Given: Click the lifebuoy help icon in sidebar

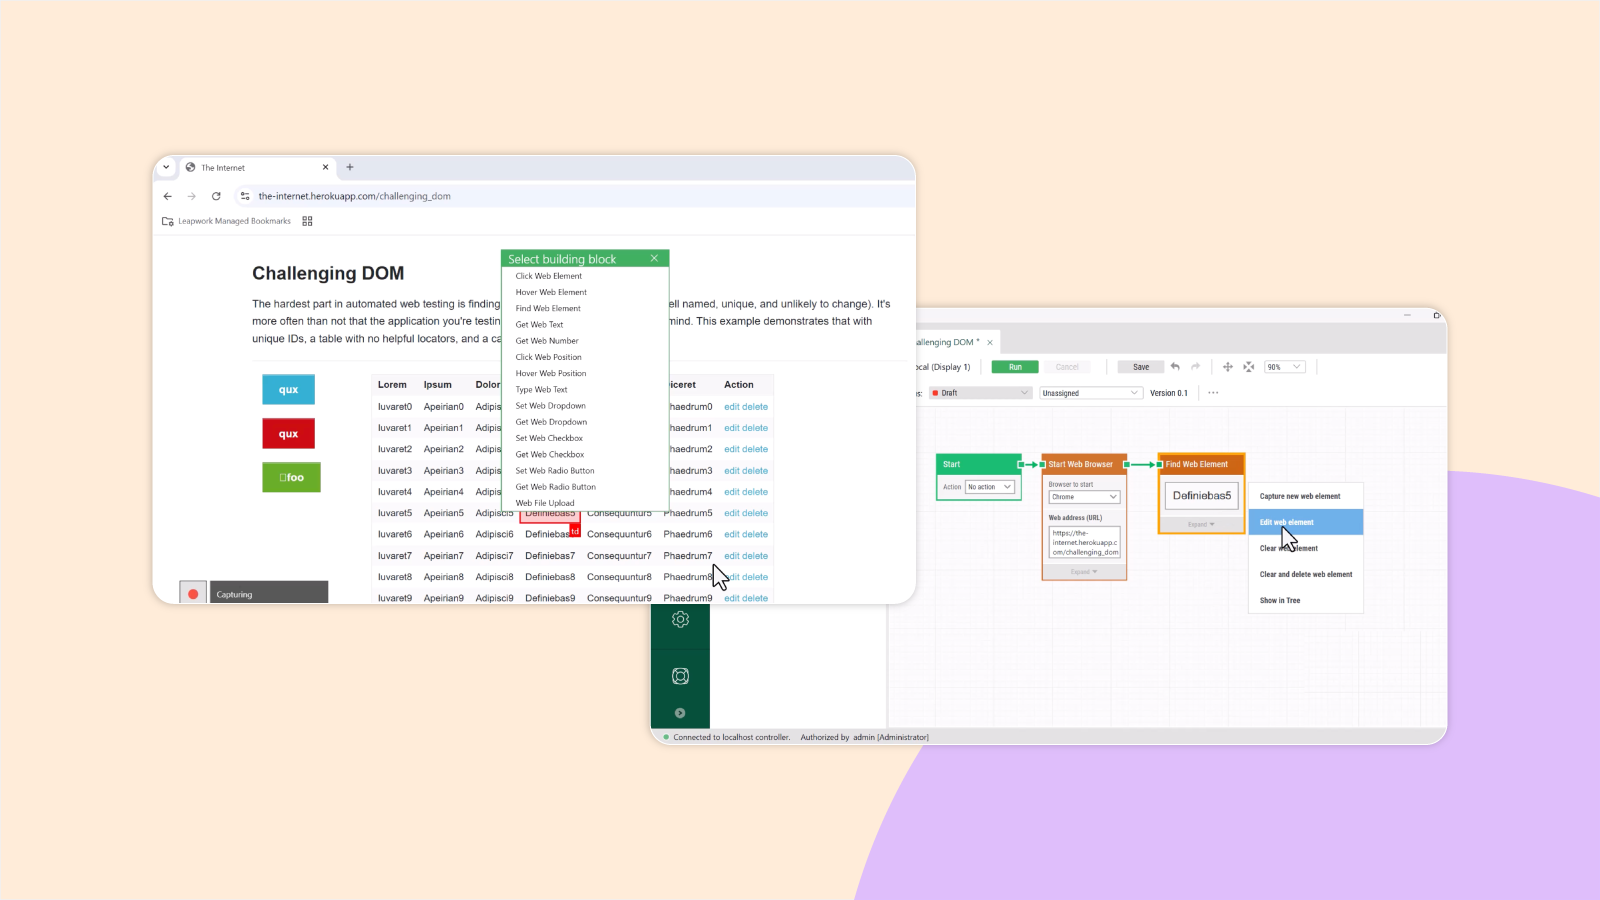Looking at the screenshot, I should tap(680, 677).
